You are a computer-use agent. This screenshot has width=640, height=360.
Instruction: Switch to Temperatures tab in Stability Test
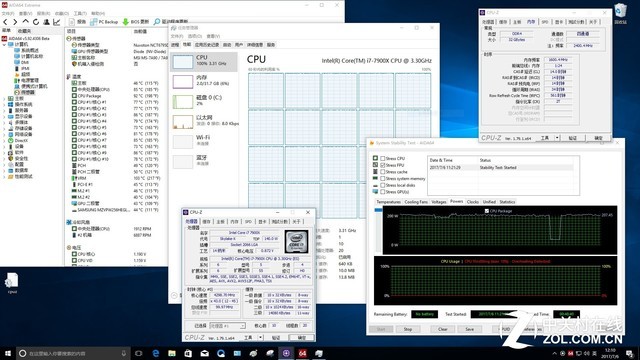click(388, 202)
